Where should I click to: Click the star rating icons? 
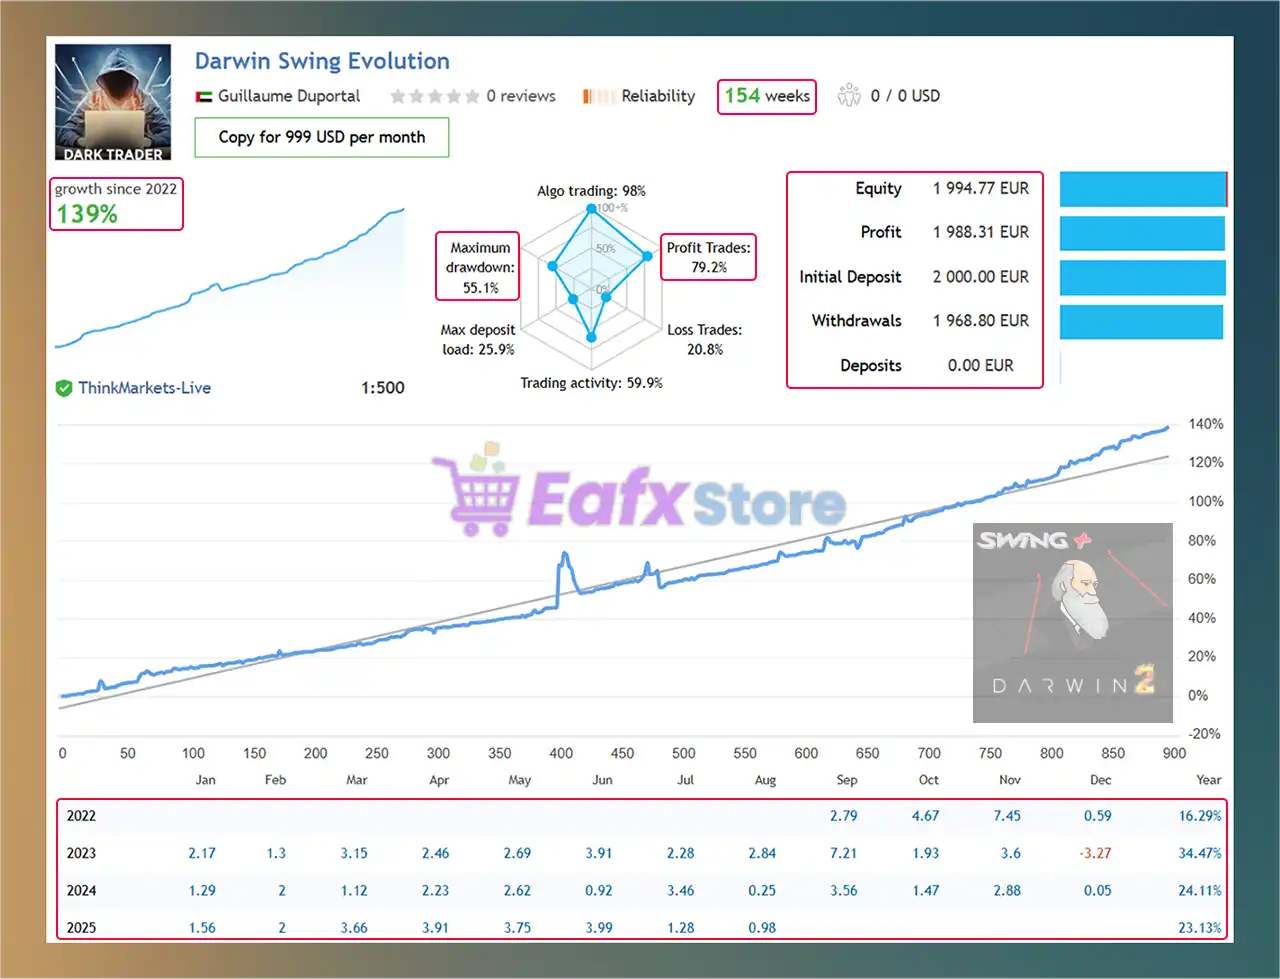[435, 96]
